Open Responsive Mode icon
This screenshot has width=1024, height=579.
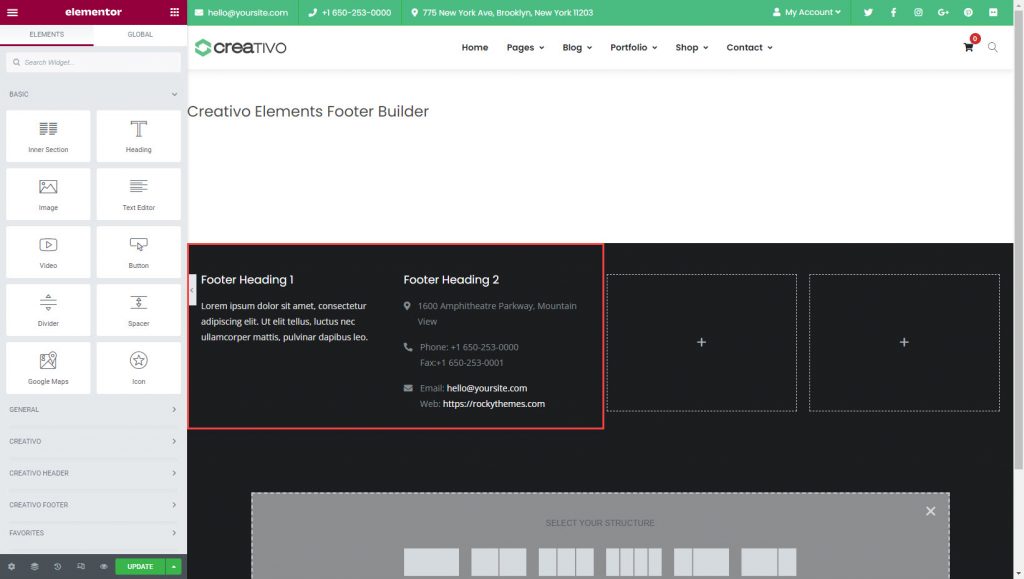point(81,567)
